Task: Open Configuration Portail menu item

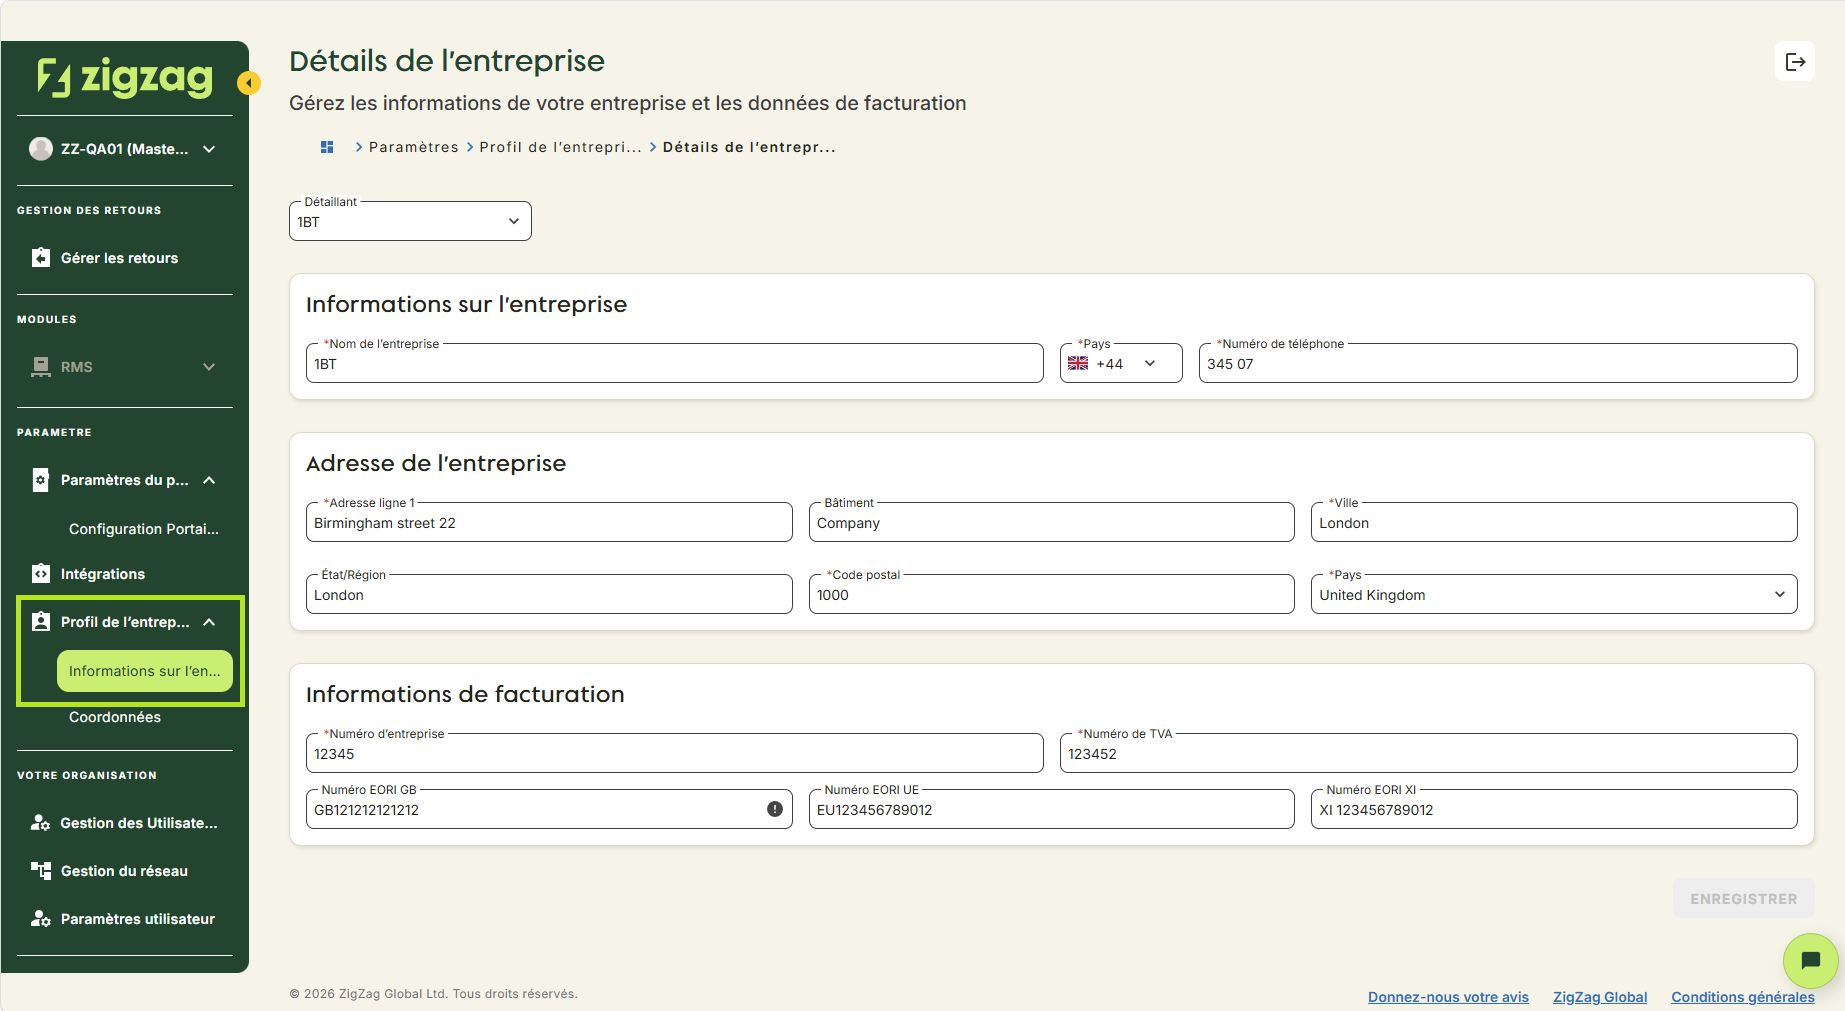Action: [x=144, y=529]
